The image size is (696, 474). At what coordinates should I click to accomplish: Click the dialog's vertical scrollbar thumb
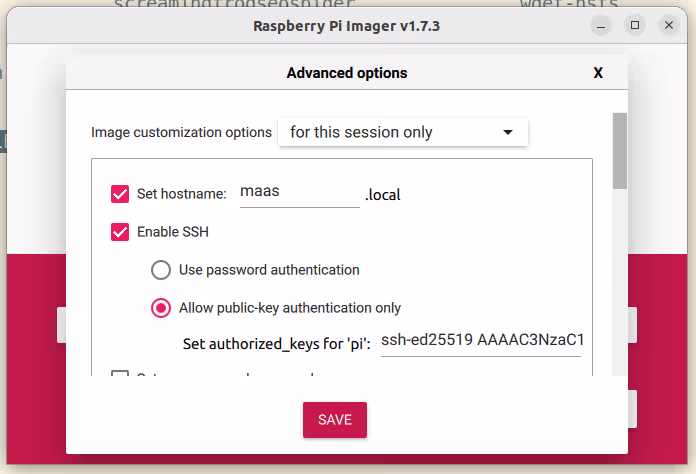pyautogui.click(x=620, y=150)
